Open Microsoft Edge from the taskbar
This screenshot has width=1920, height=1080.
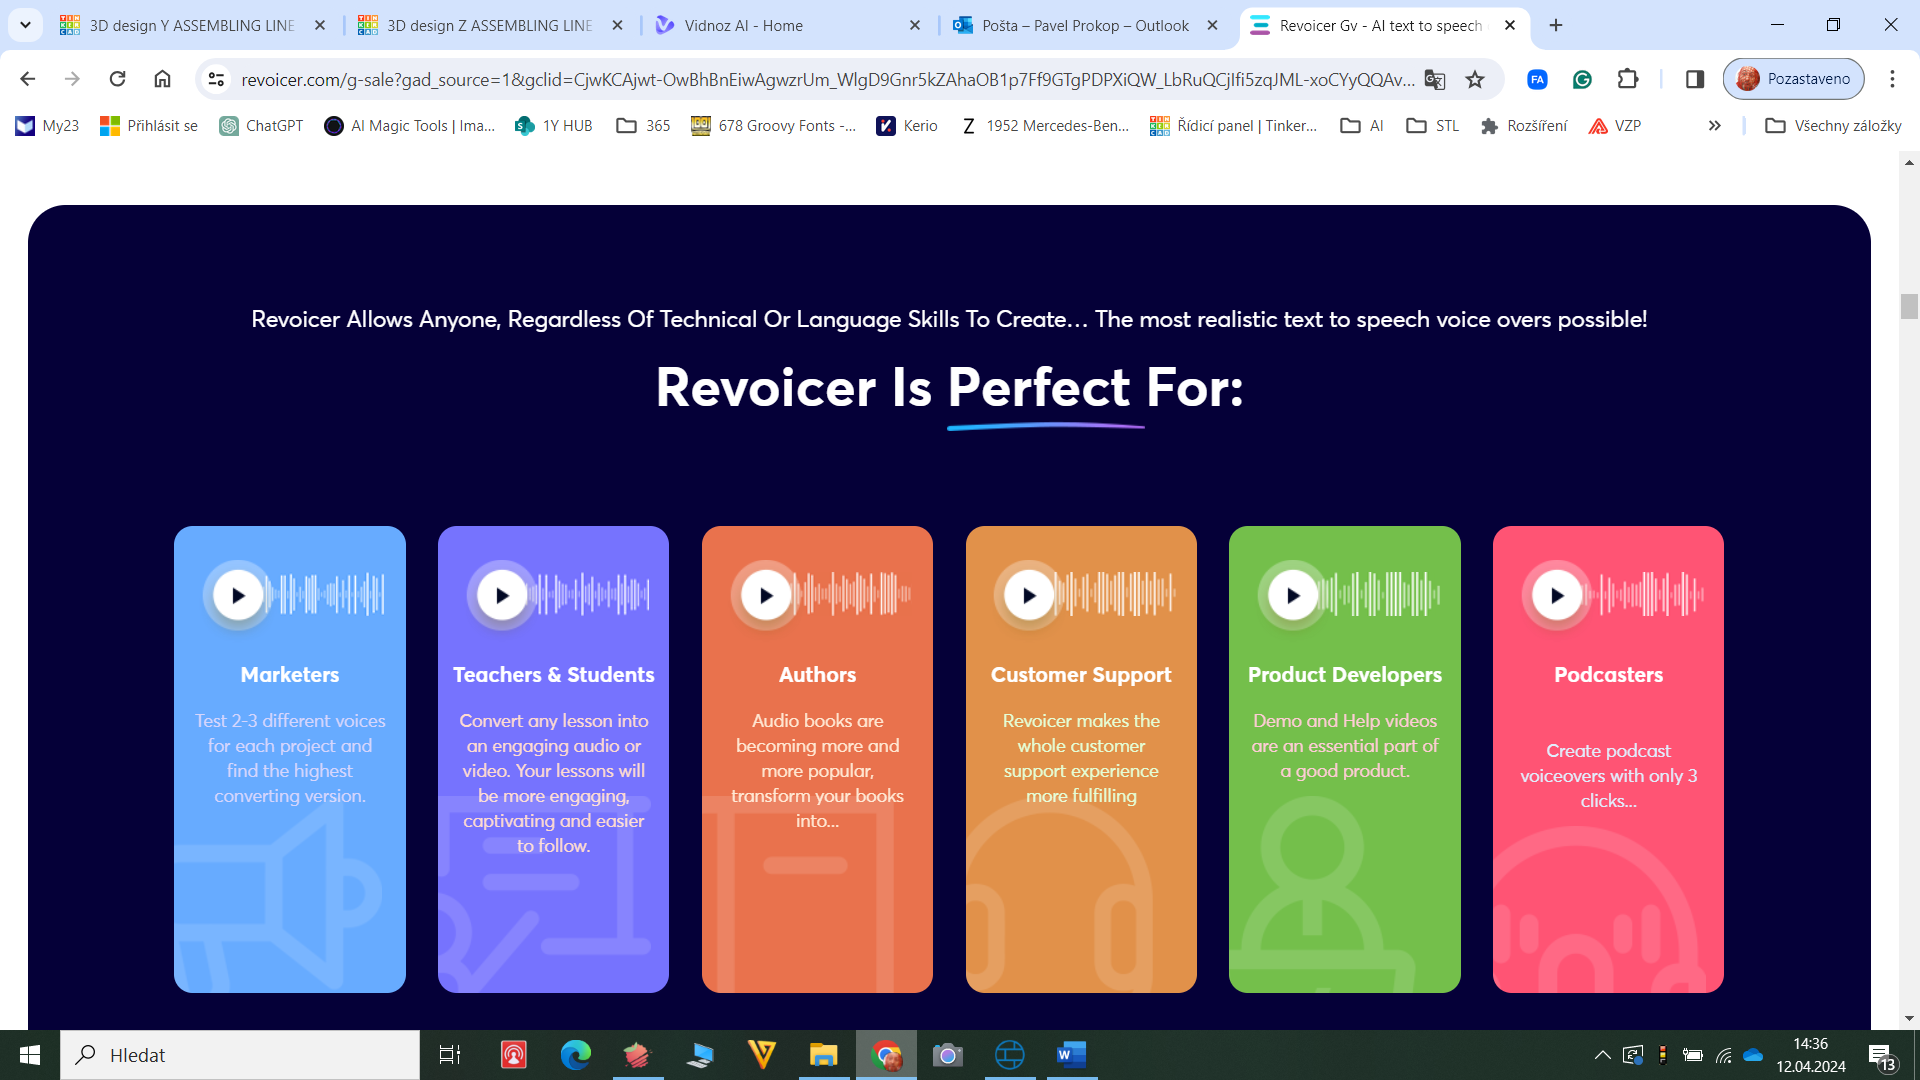click(x=575, y=1055)
